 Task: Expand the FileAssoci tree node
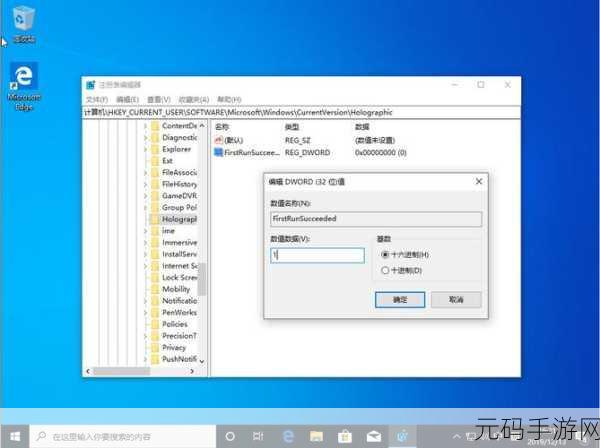pyautogui.click(x=145, y=173)
